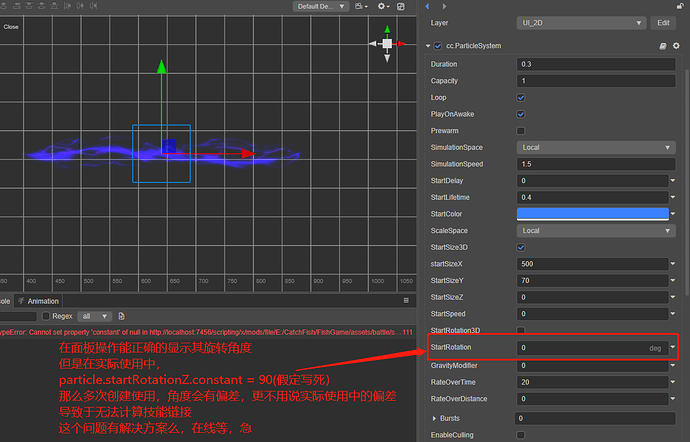Open the StartLifetime curve mode arrow
690x442 pixels.
tap(673, 197)
